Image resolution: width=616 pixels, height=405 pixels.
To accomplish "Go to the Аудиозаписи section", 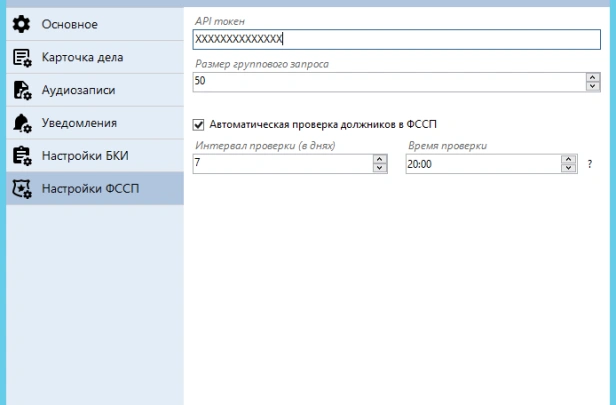I will click(x=78, y=90).
